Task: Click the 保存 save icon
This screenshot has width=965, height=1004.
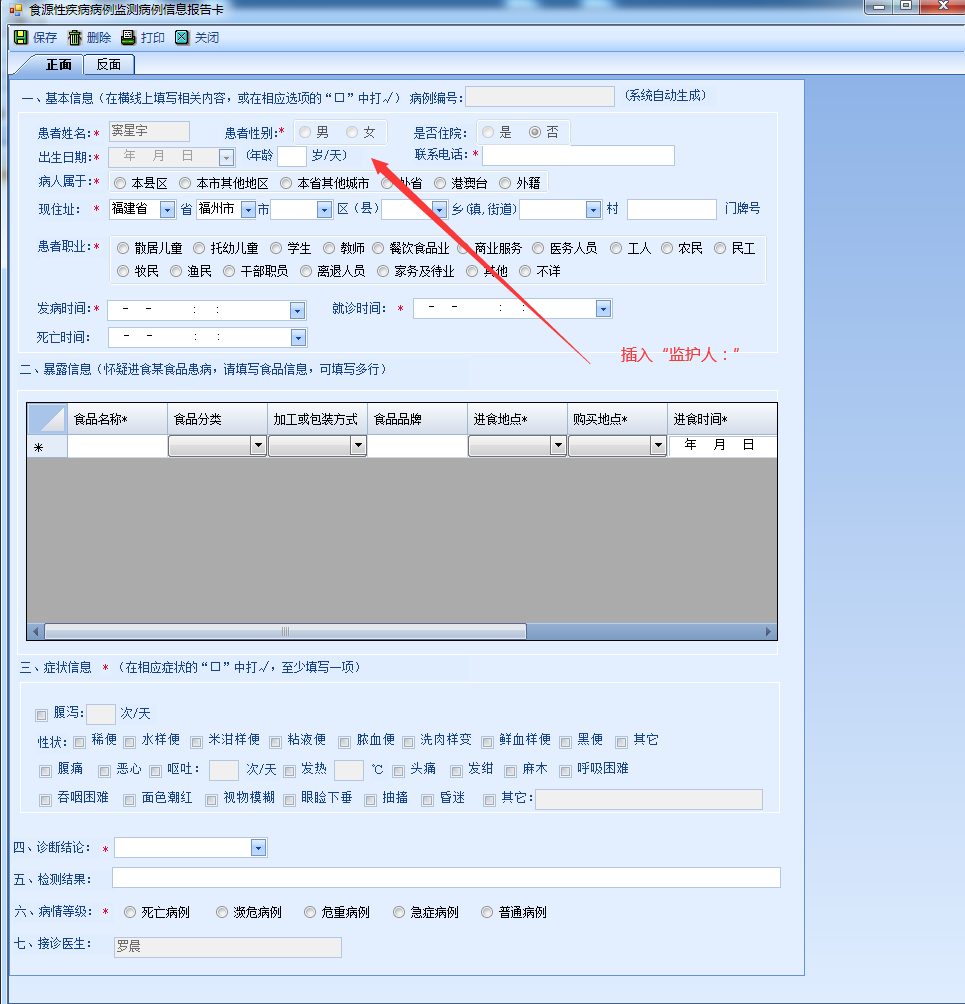Action: [x=21, y=38]
